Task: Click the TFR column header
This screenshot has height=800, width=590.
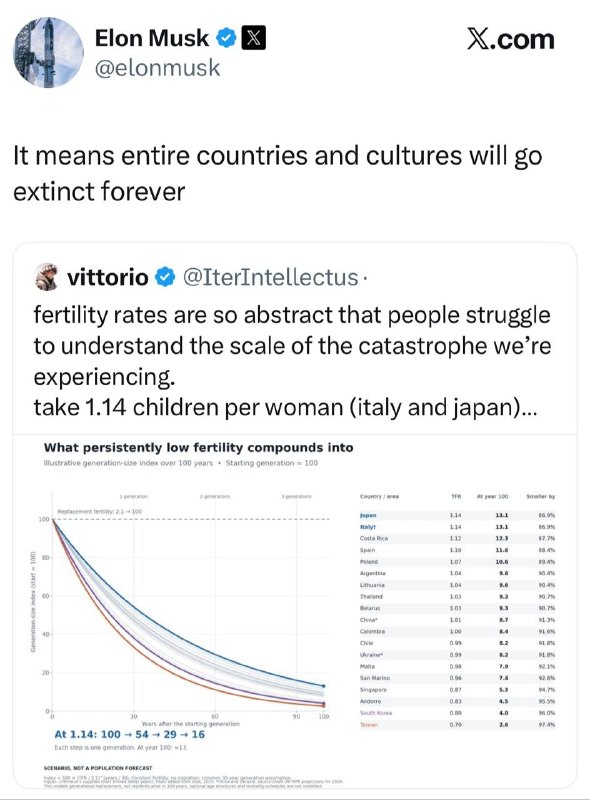Action: click(x=456, y=496)
